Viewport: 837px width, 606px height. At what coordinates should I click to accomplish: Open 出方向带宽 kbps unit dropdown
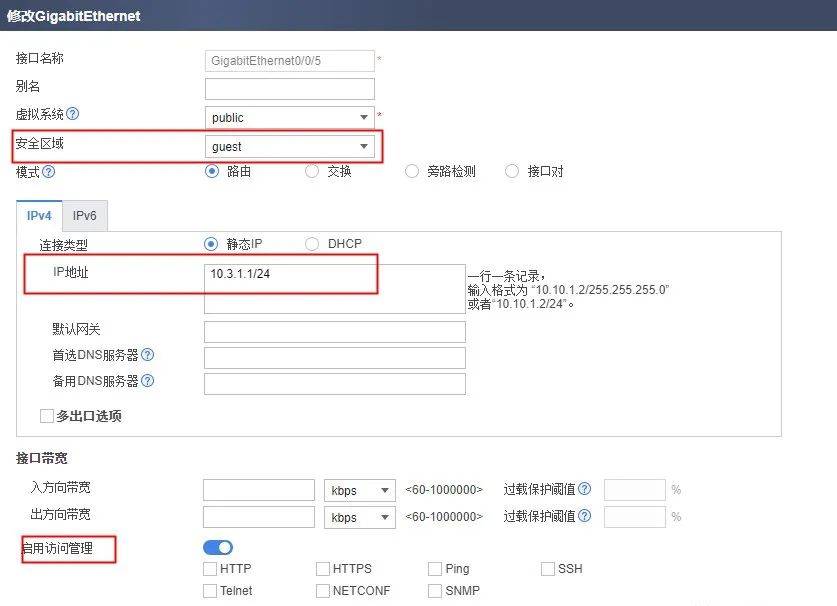359,517
